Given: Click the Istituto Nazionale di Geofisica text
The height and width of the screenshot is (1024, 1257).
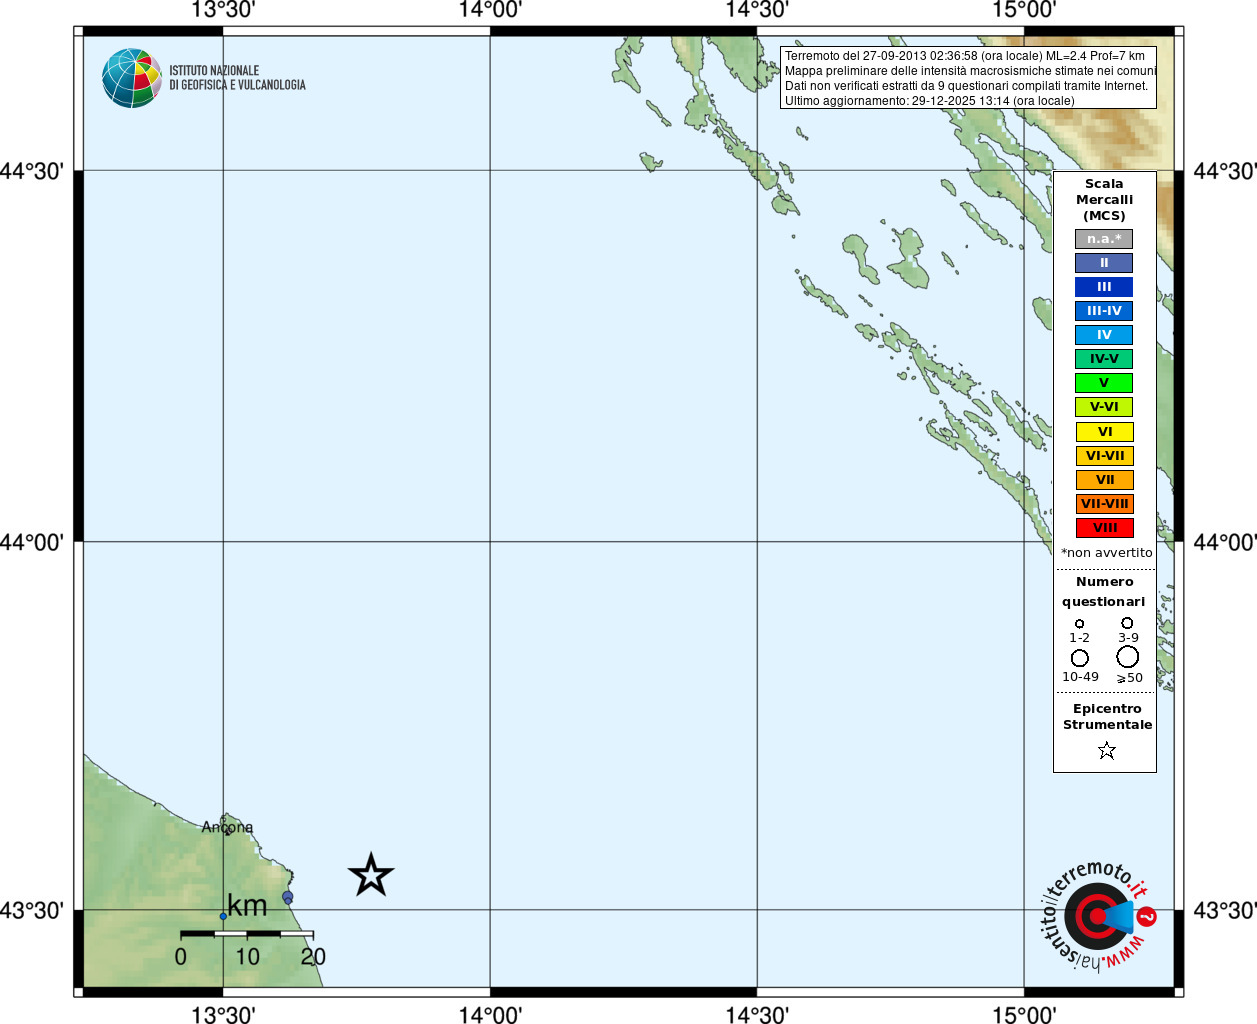Looking at the screenshot, I should pyautogui.click(x=237, y=78).
